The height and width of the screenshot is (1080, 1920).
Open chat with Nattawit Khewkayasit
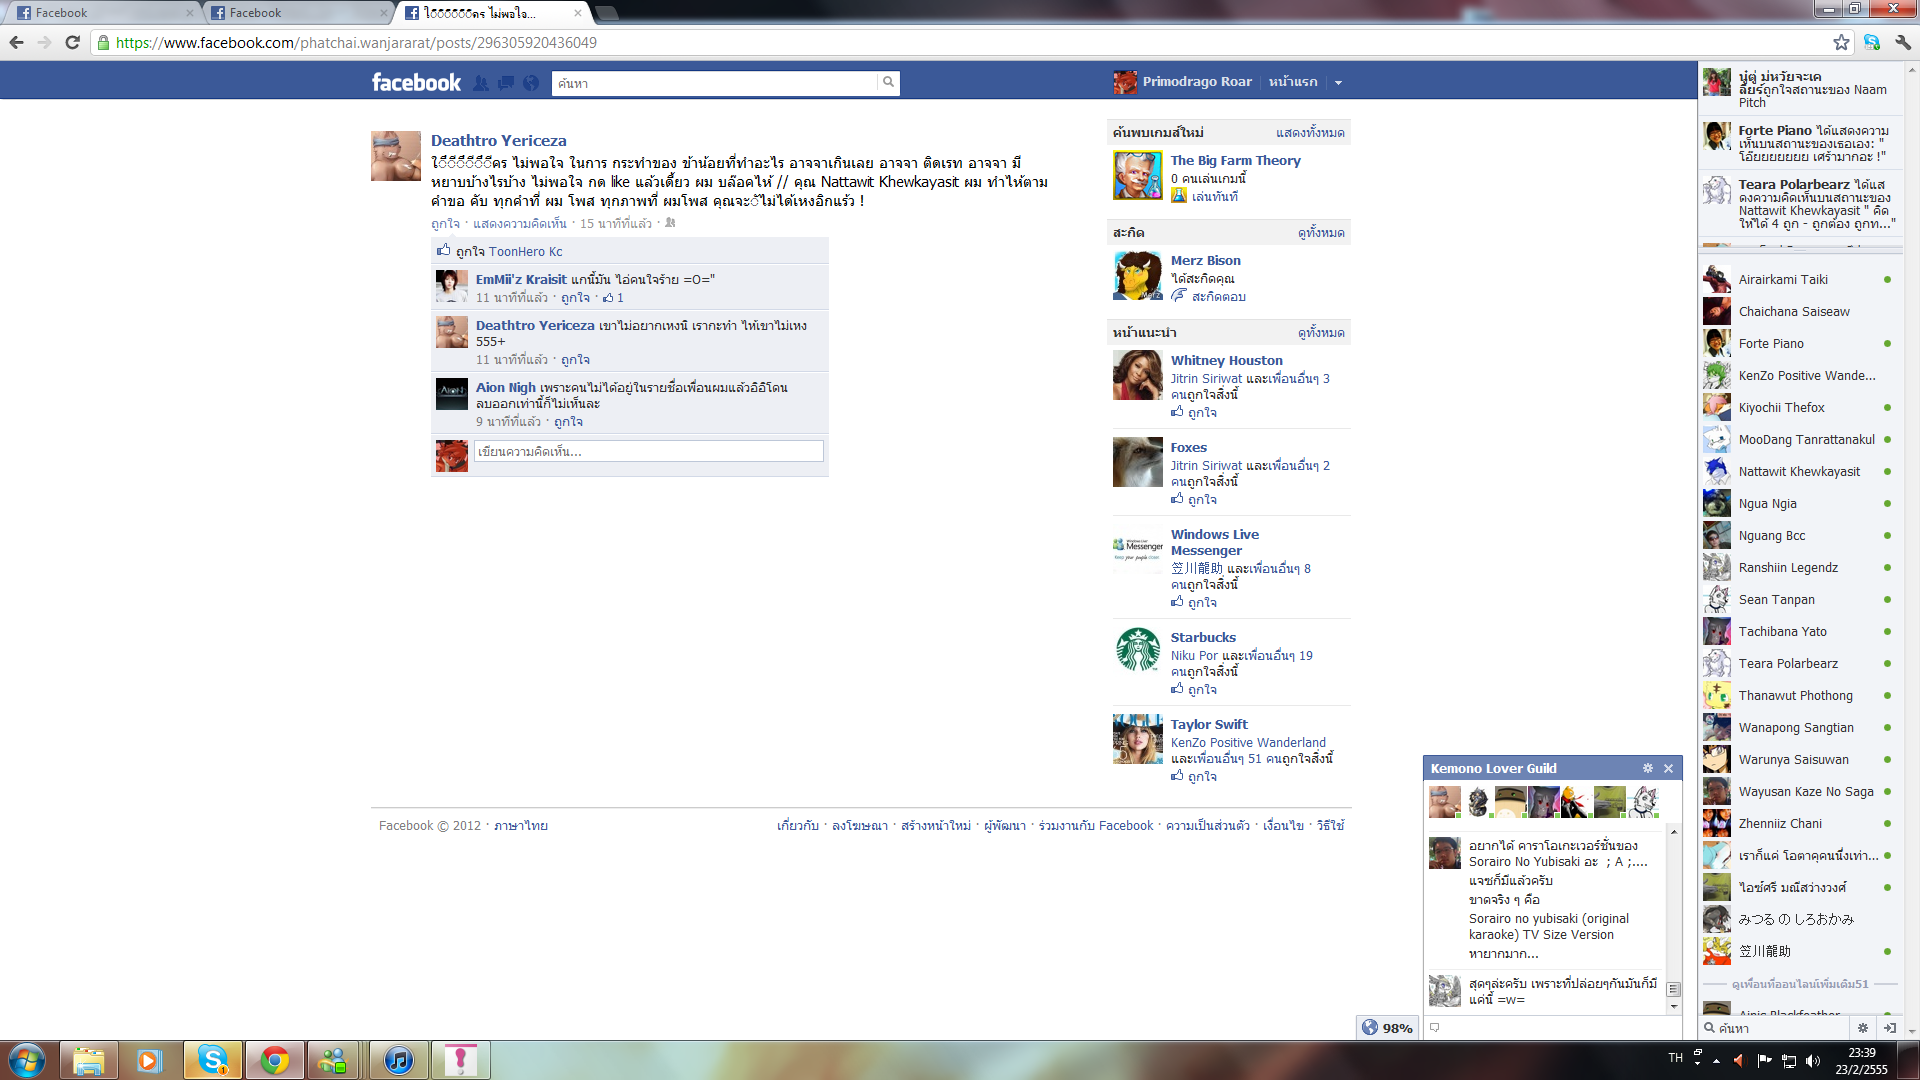pyautogui.click(x=1798, y=472)
